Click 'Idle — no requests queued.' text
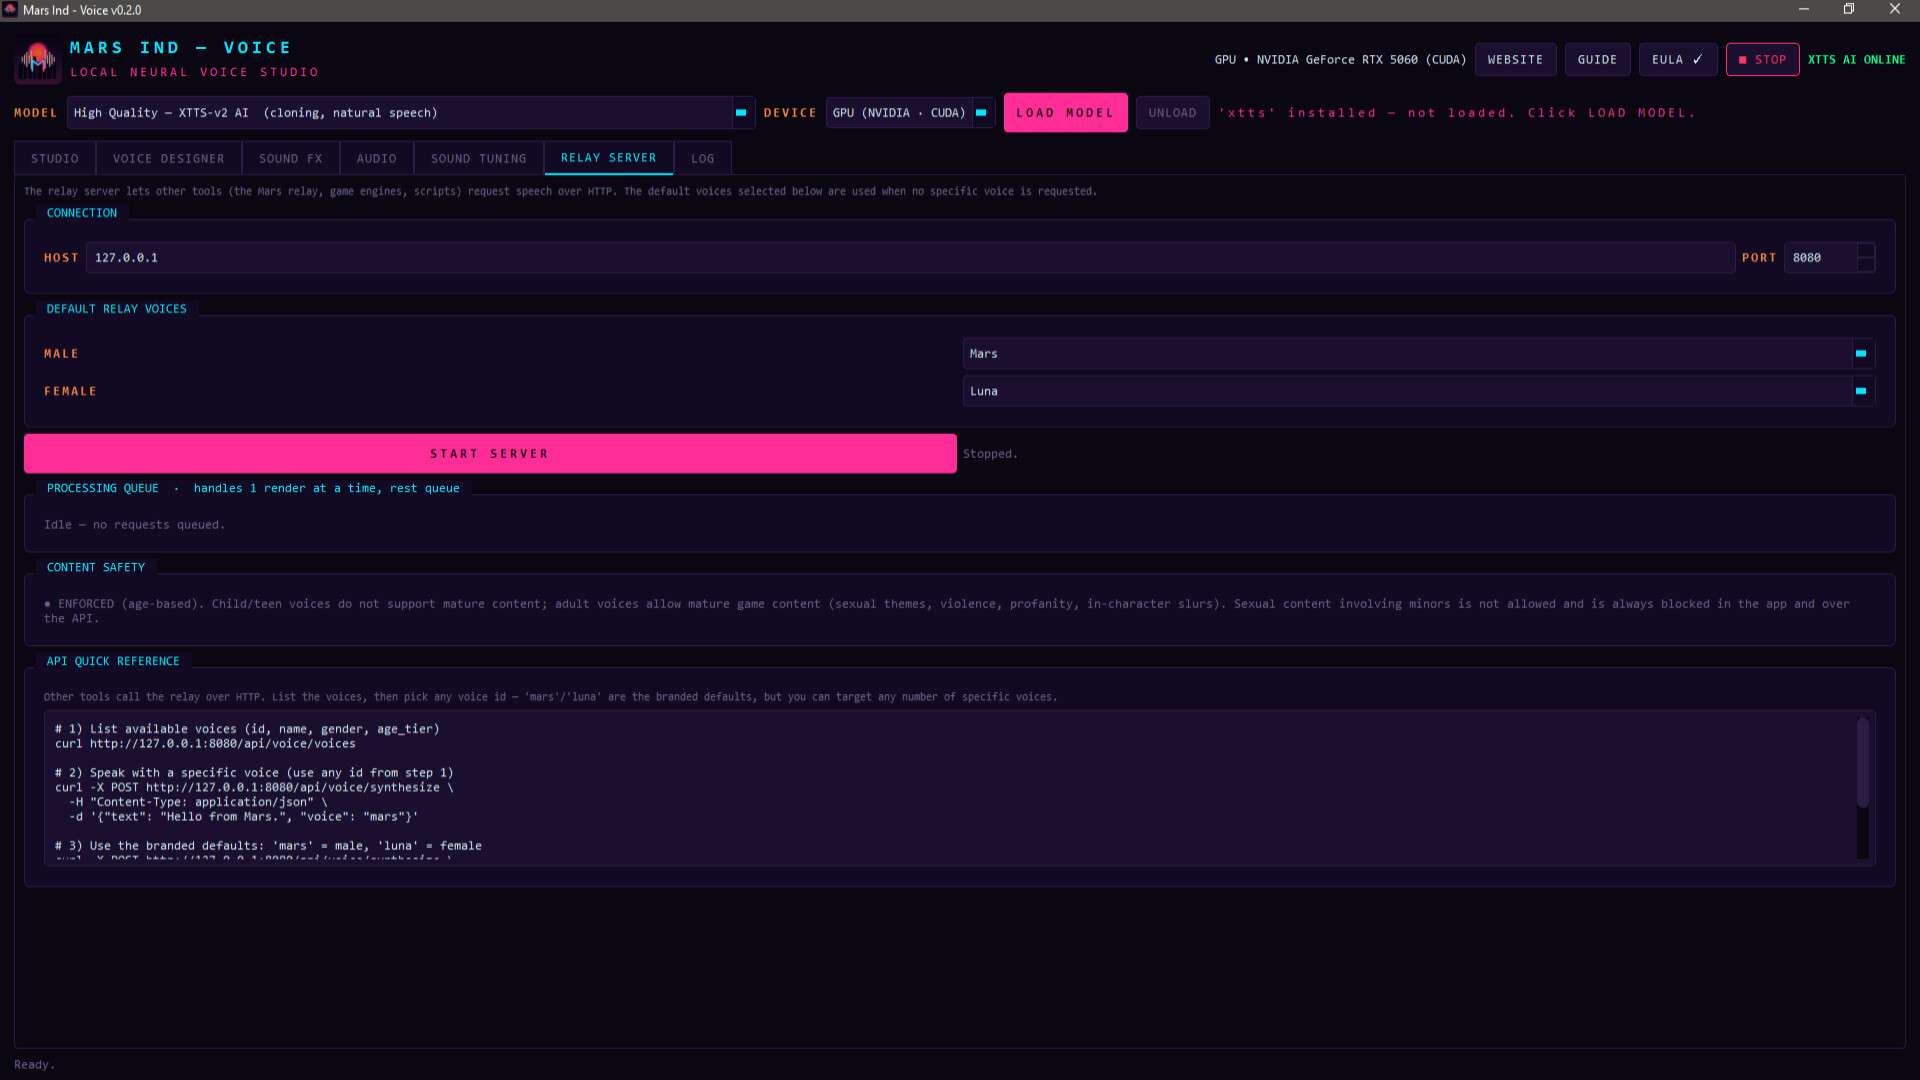1920x1080 pixels. (134, 525)
